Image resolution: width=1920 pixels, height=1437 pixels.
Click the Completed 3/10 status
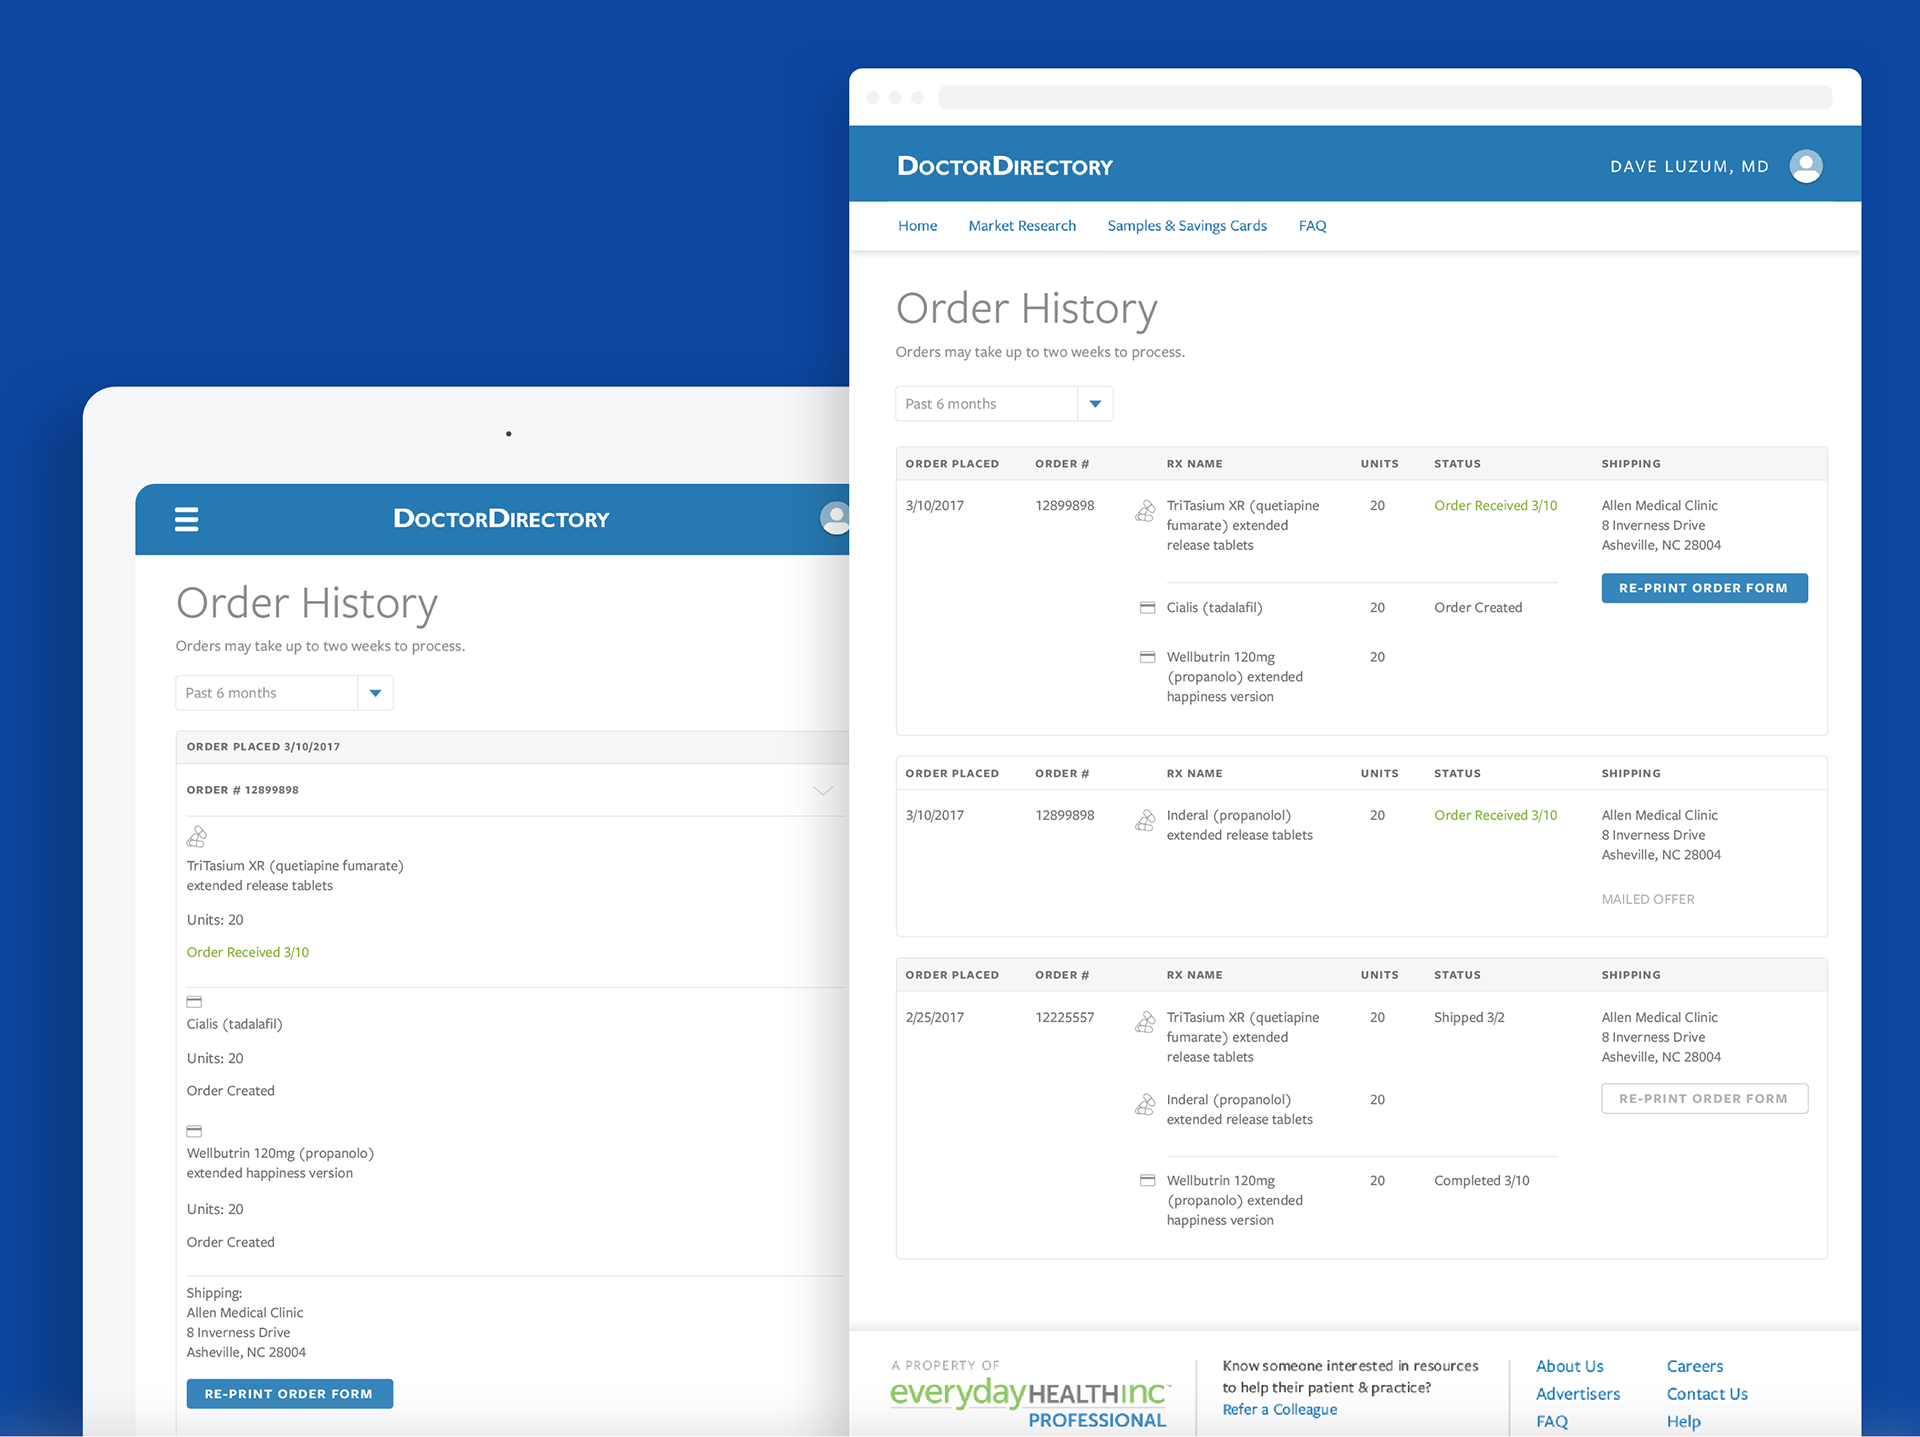pos(1481,1181)
